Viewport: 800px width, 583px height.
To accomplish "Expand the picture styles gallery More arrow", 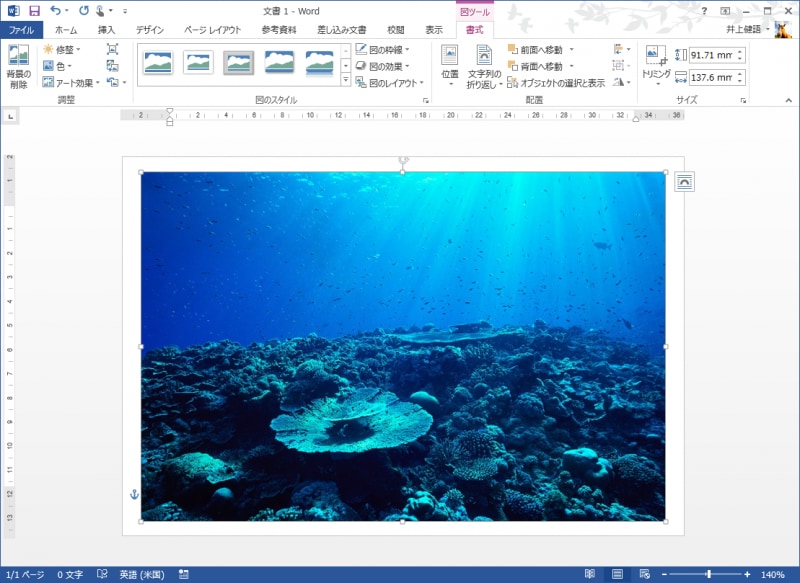I will (345, 81).
